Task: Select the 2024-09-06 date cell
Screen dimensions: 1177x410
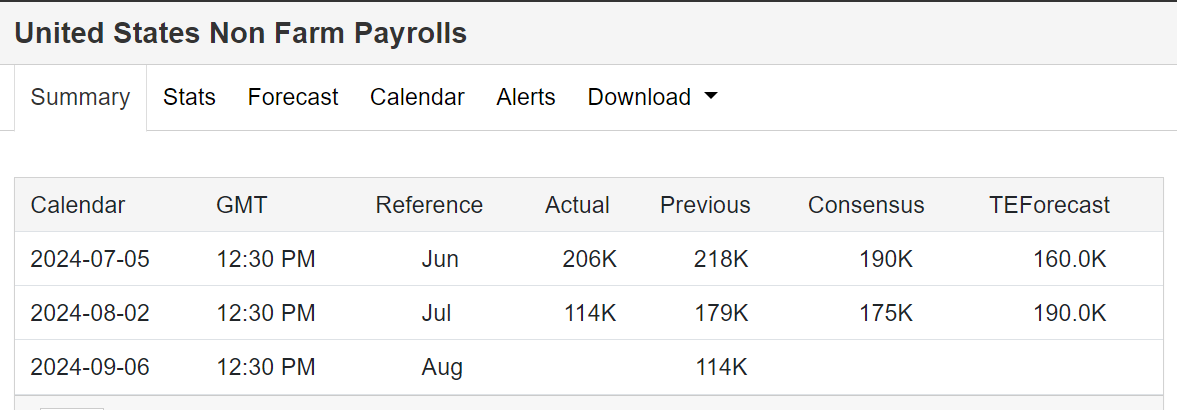Action: 90,367
